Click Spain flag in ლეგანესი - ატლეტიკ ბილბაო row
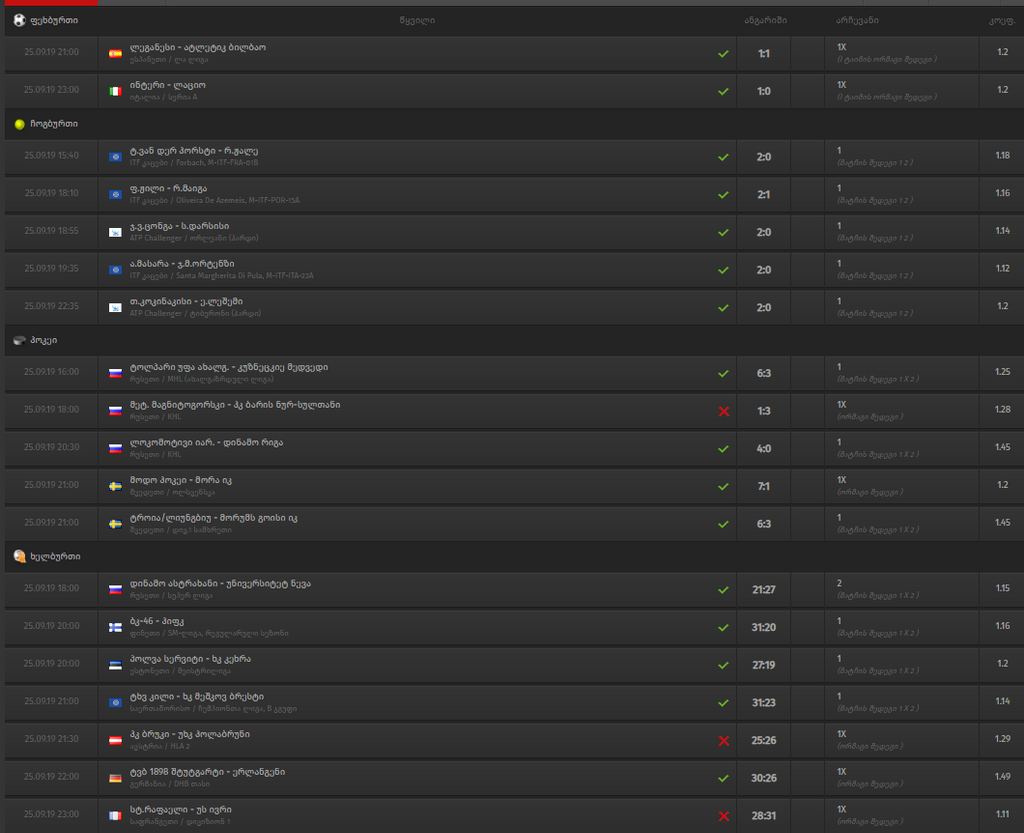The image size is (1024, 833). tap(116, 54)
